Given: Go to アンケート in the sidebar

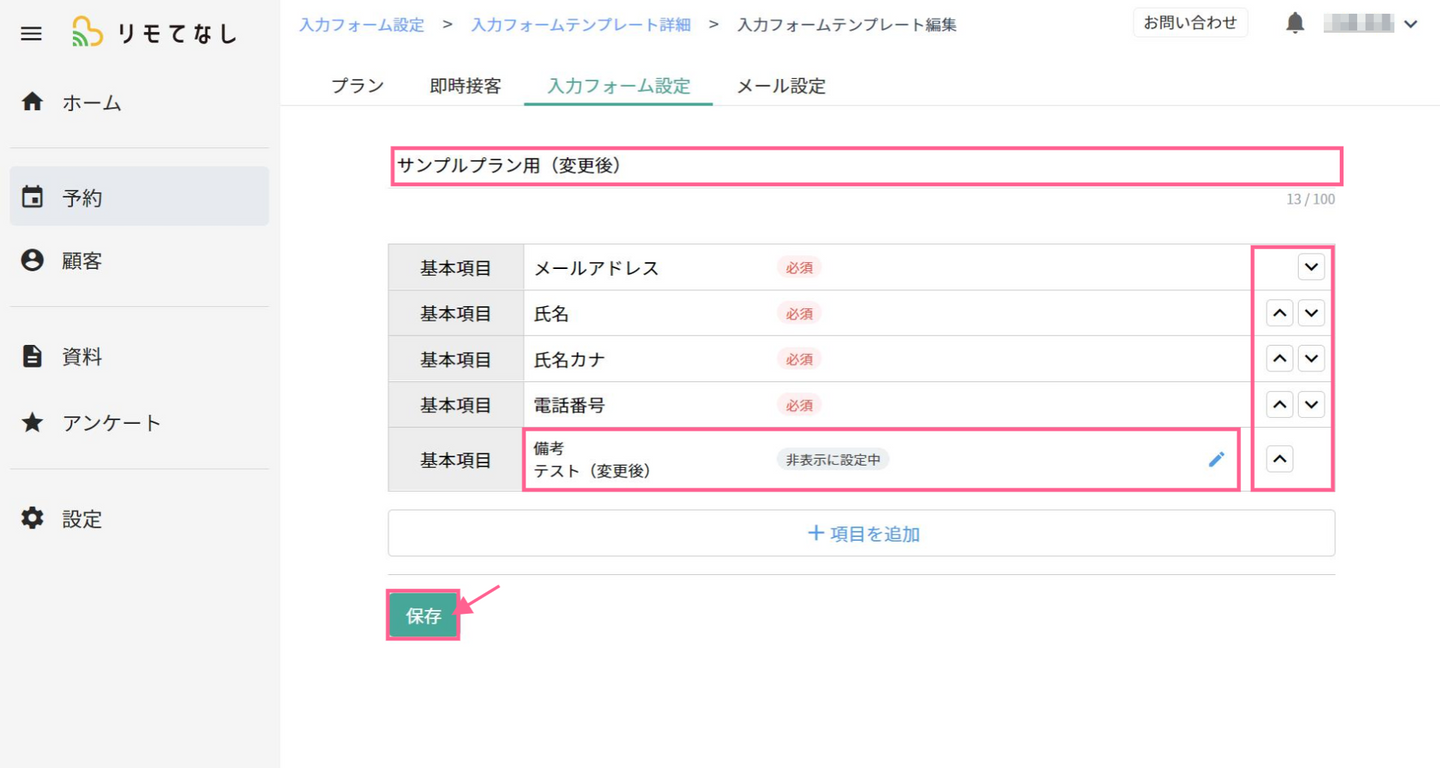Looking at the screenshot, I should [111, 423].
